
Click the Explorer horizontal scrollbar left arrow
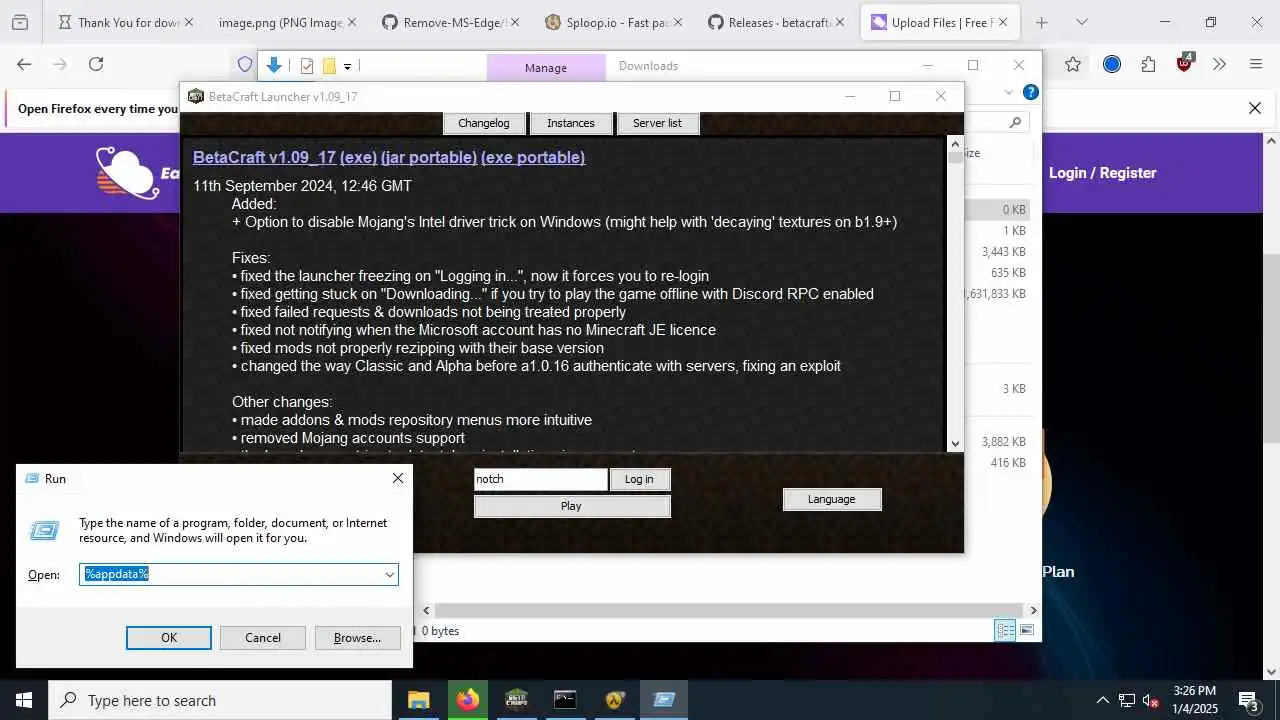427,610
